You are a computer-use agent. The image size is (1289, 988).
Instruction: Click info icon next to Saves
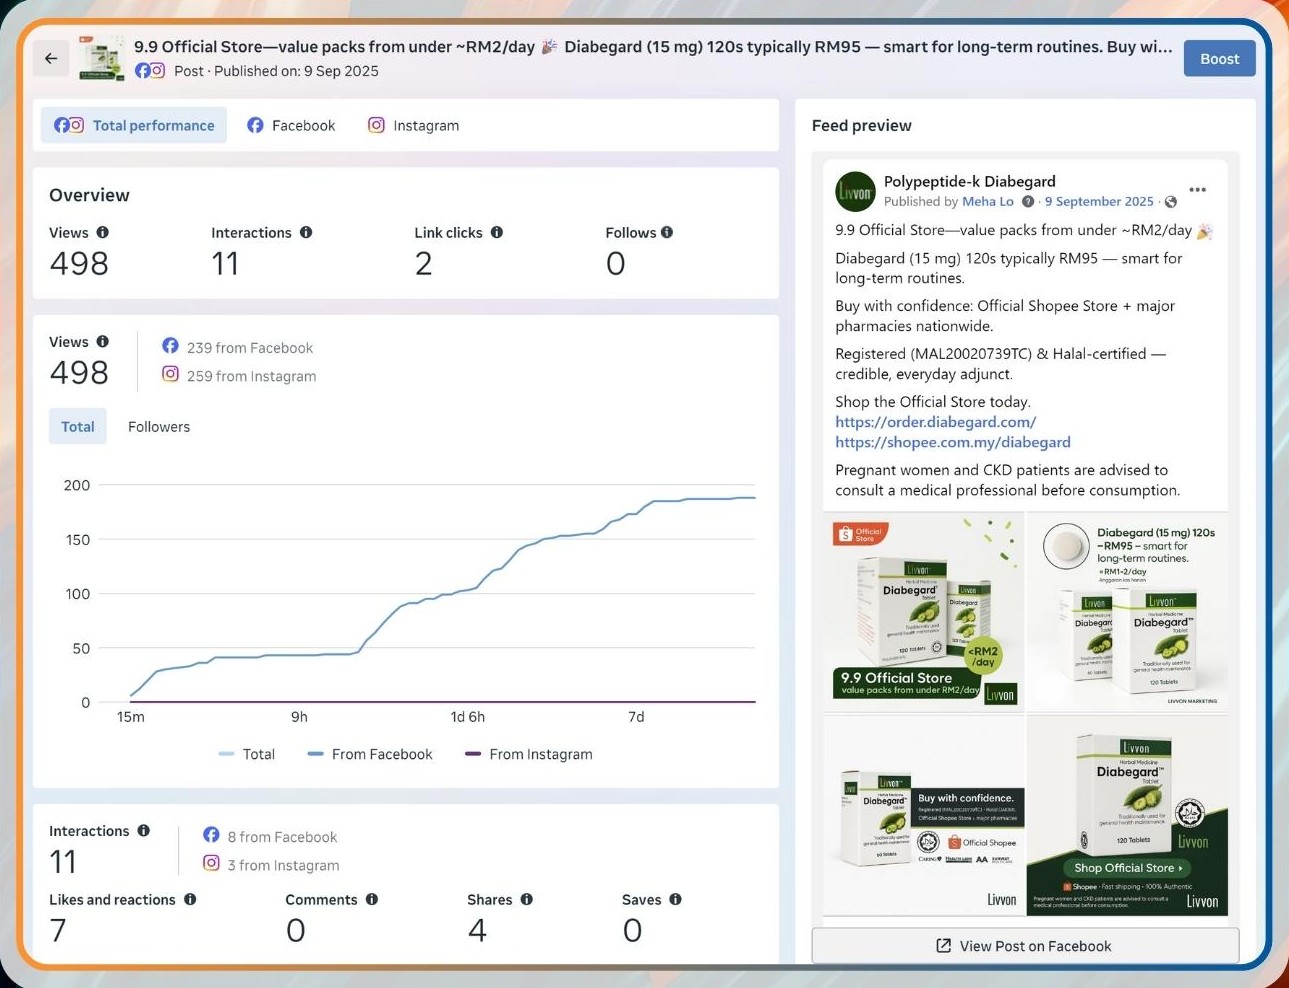[x=675, y=899]
